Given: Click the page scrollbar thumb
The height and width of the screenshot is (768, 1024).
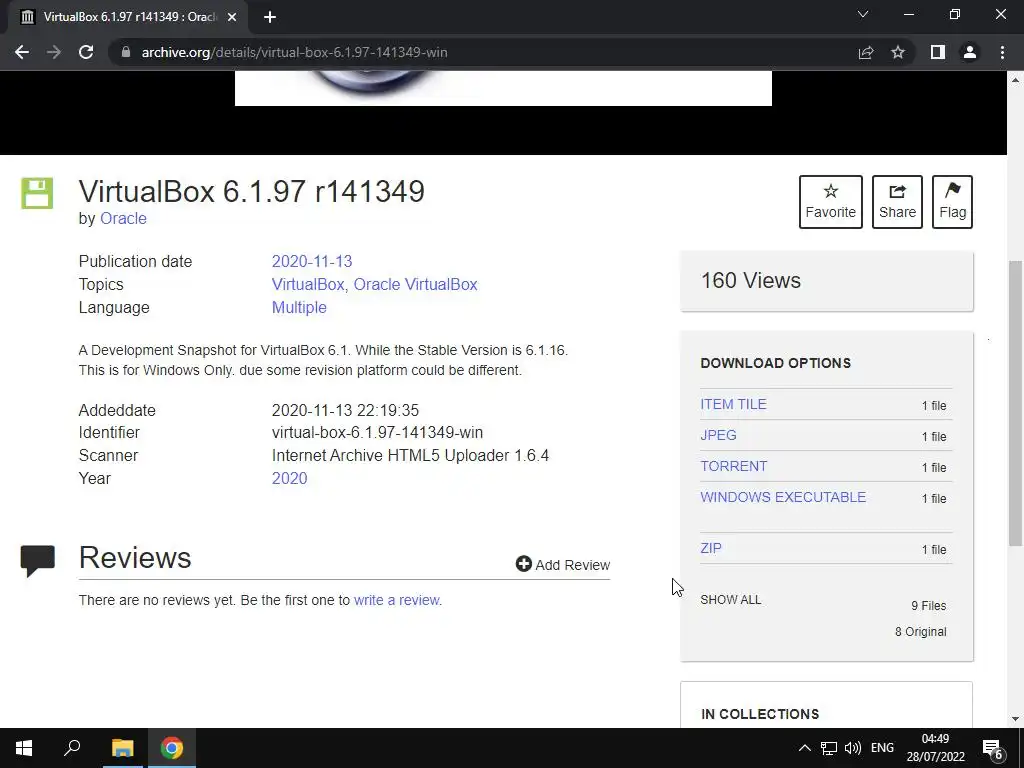Looking at the screenshot, I should pos(1015,403).
